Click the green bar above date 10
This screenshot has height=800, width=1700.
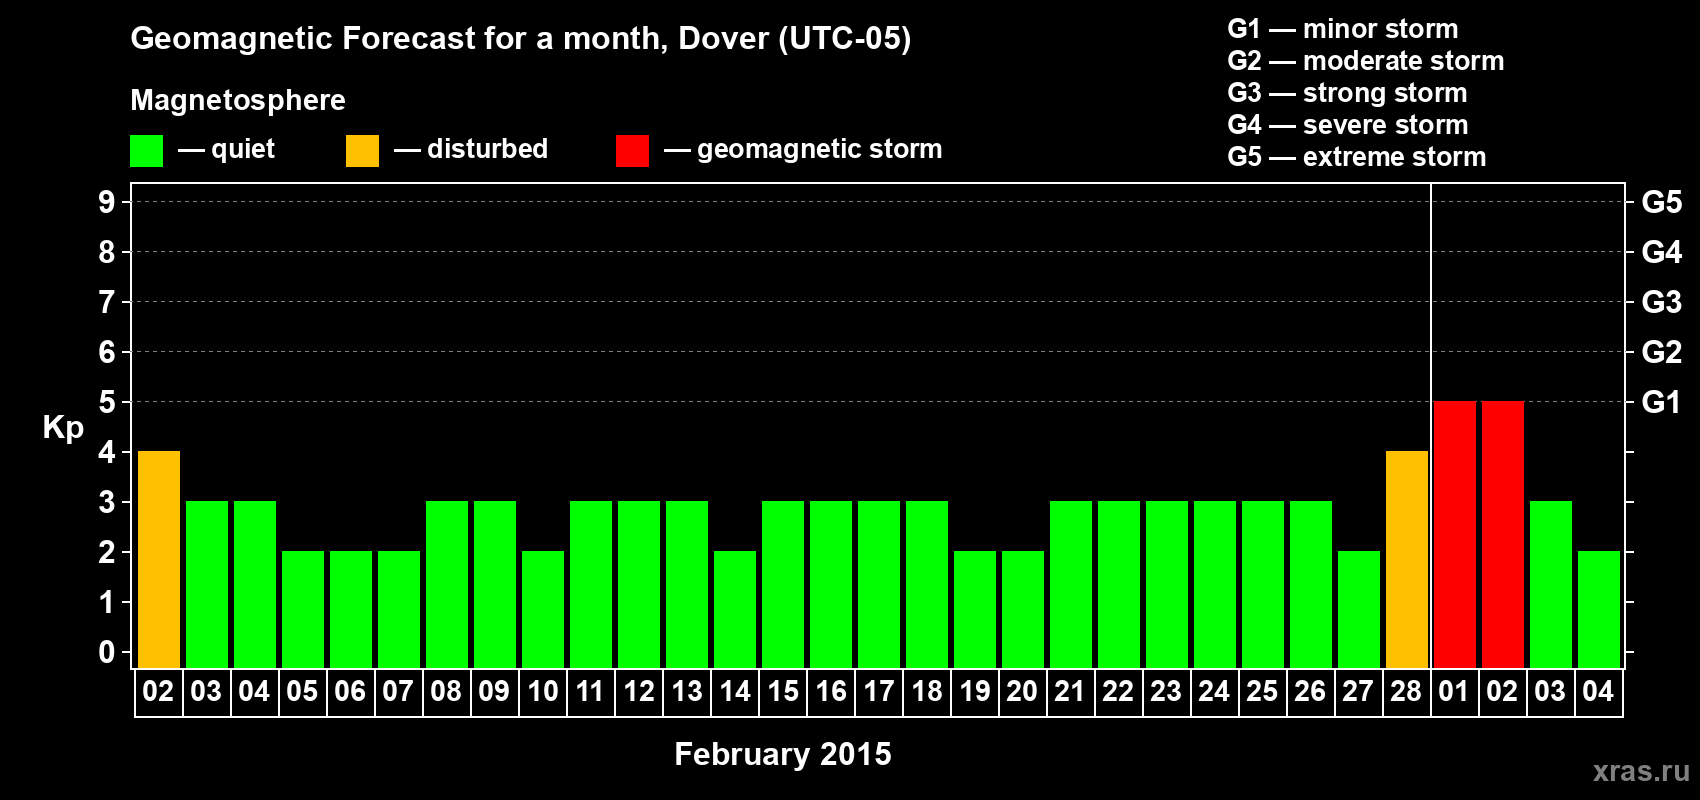tap(543, 609)
